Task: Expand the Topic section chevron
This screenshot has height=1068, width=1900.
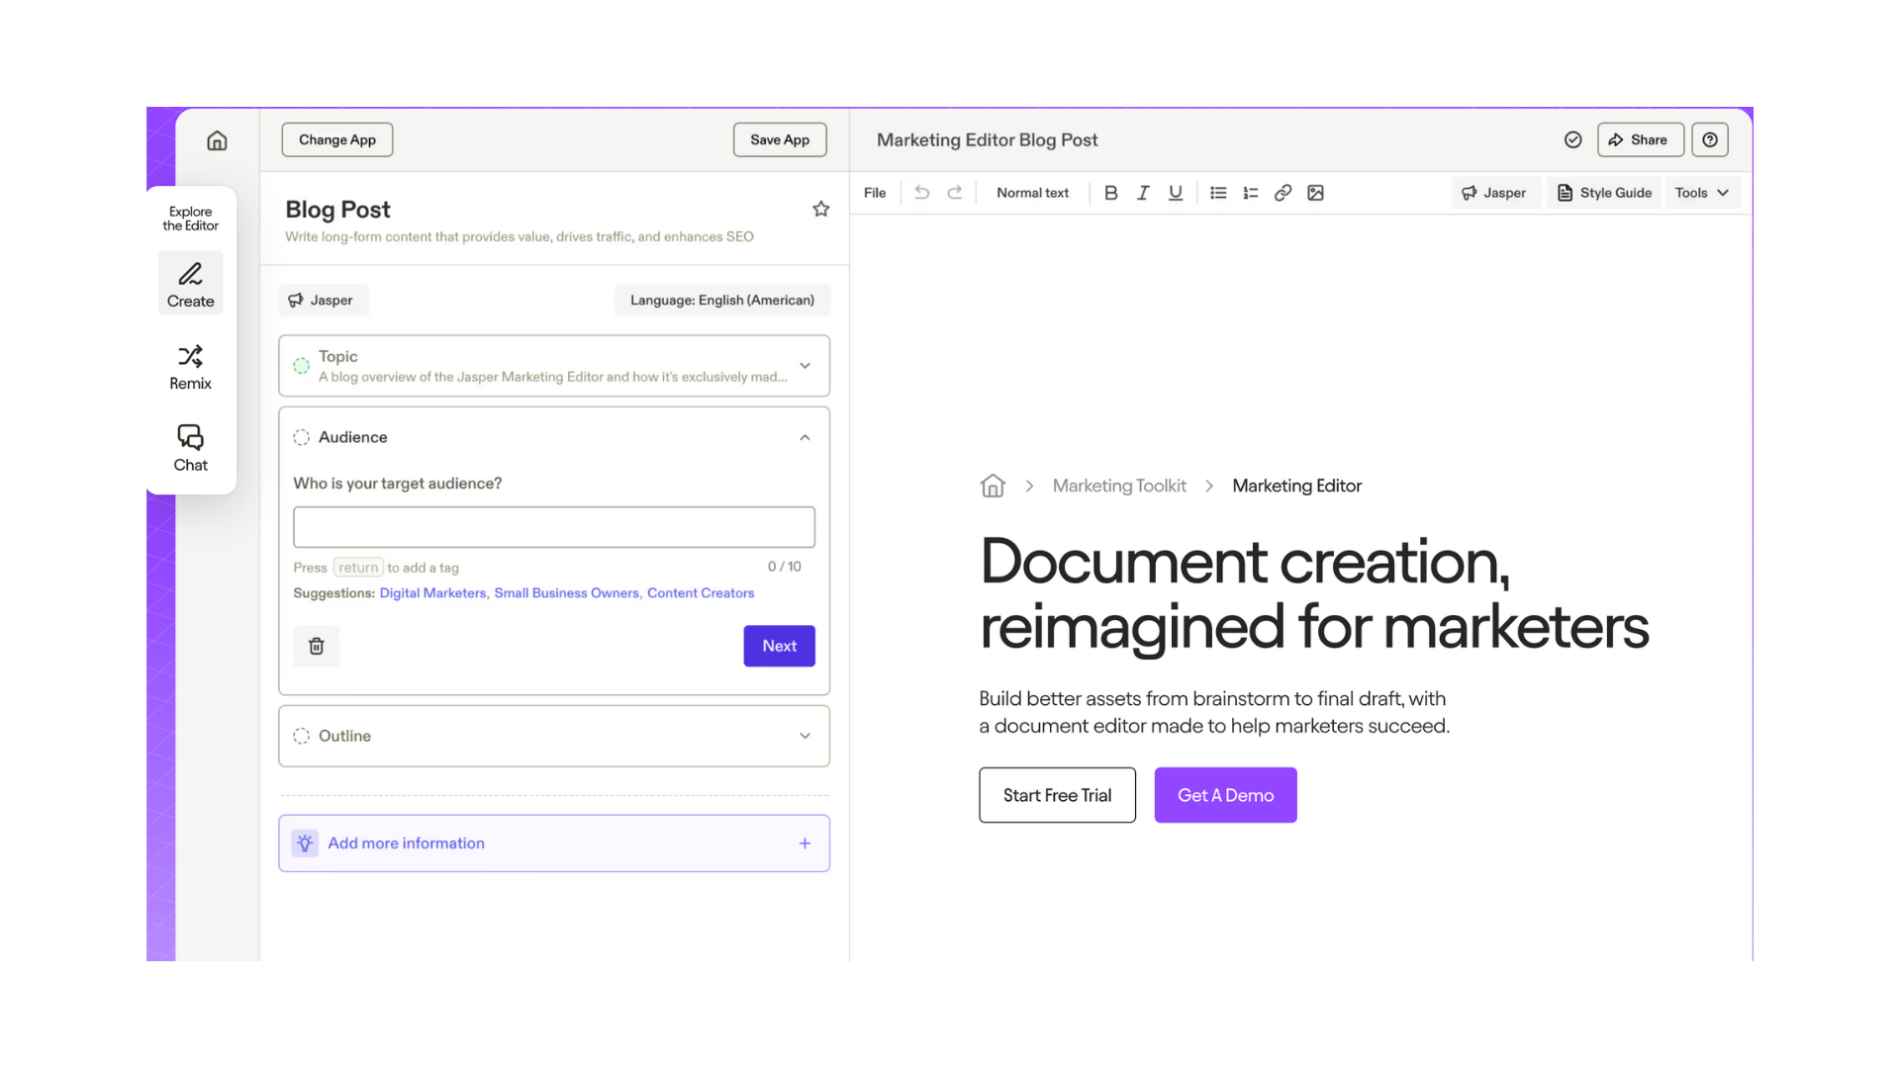Action: coord(804,366)
